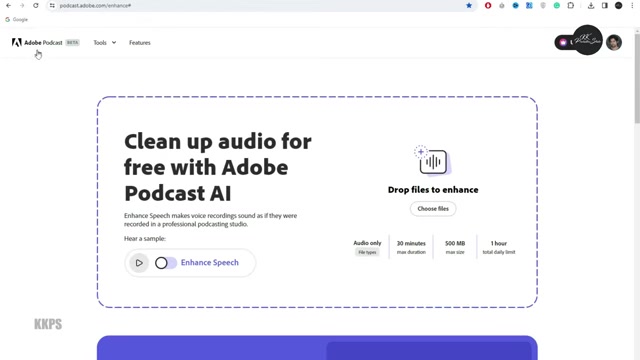The image size is (640, 360).
Task: Click the grey shield extension icon
Action: [x=543, y=6]
